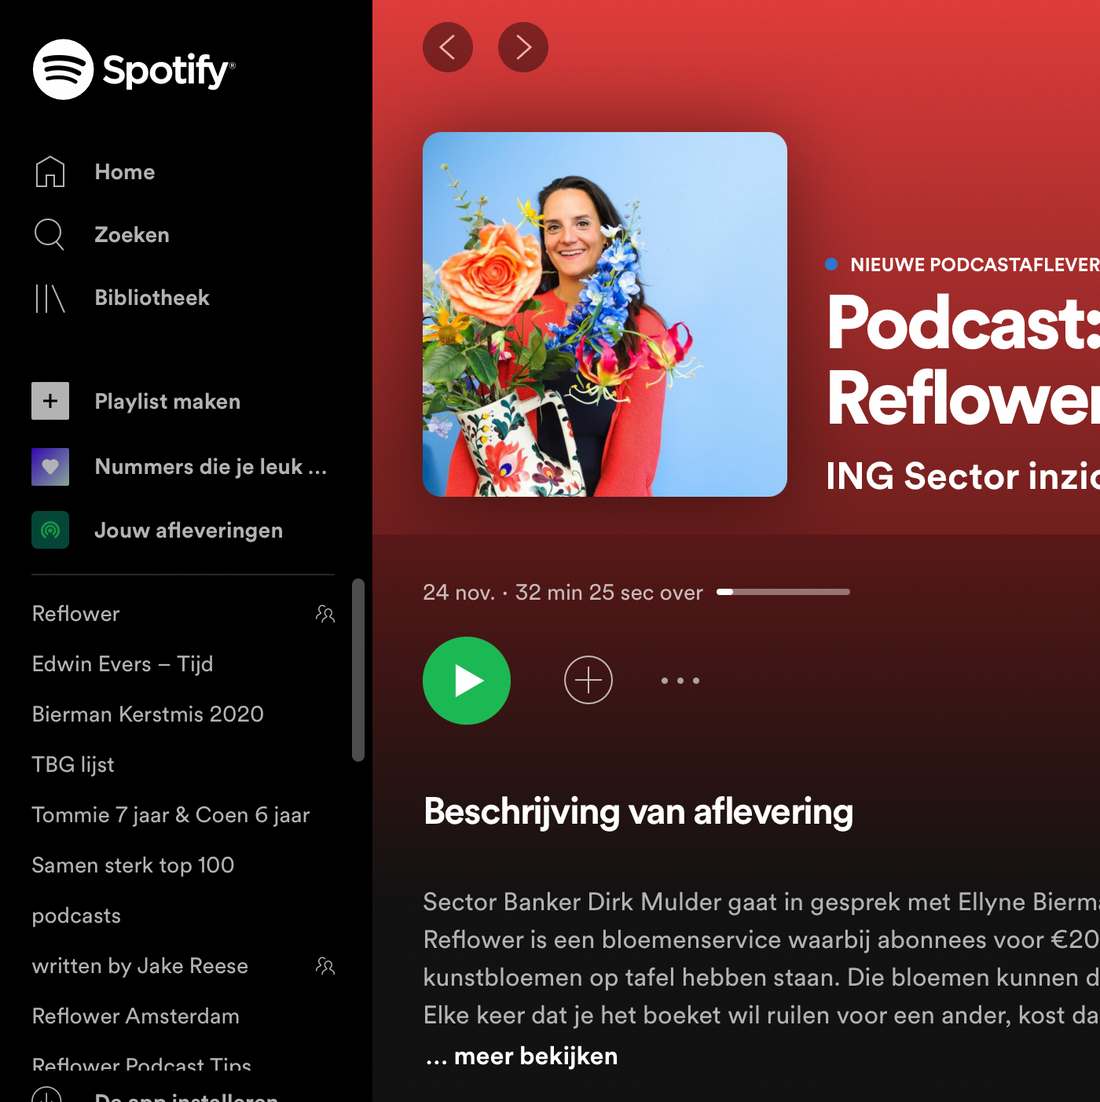
Task: Expand the description via meer bekijken
Action: [x=521, y=1055]
